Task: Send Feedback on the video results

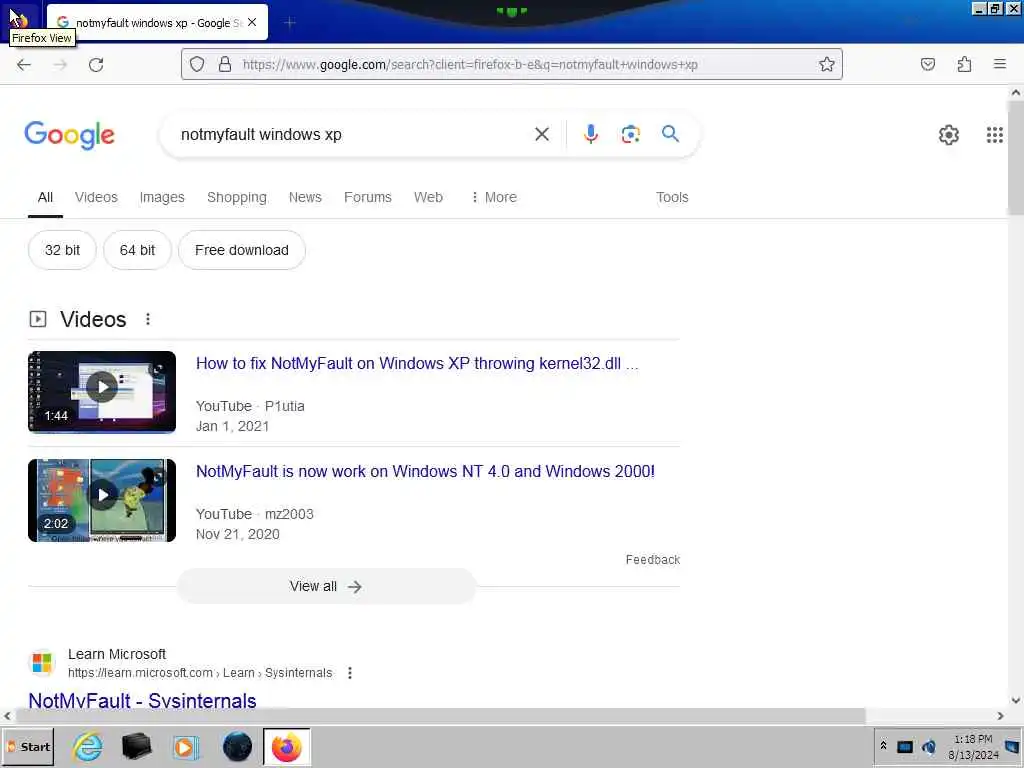Action: point(652,560)
